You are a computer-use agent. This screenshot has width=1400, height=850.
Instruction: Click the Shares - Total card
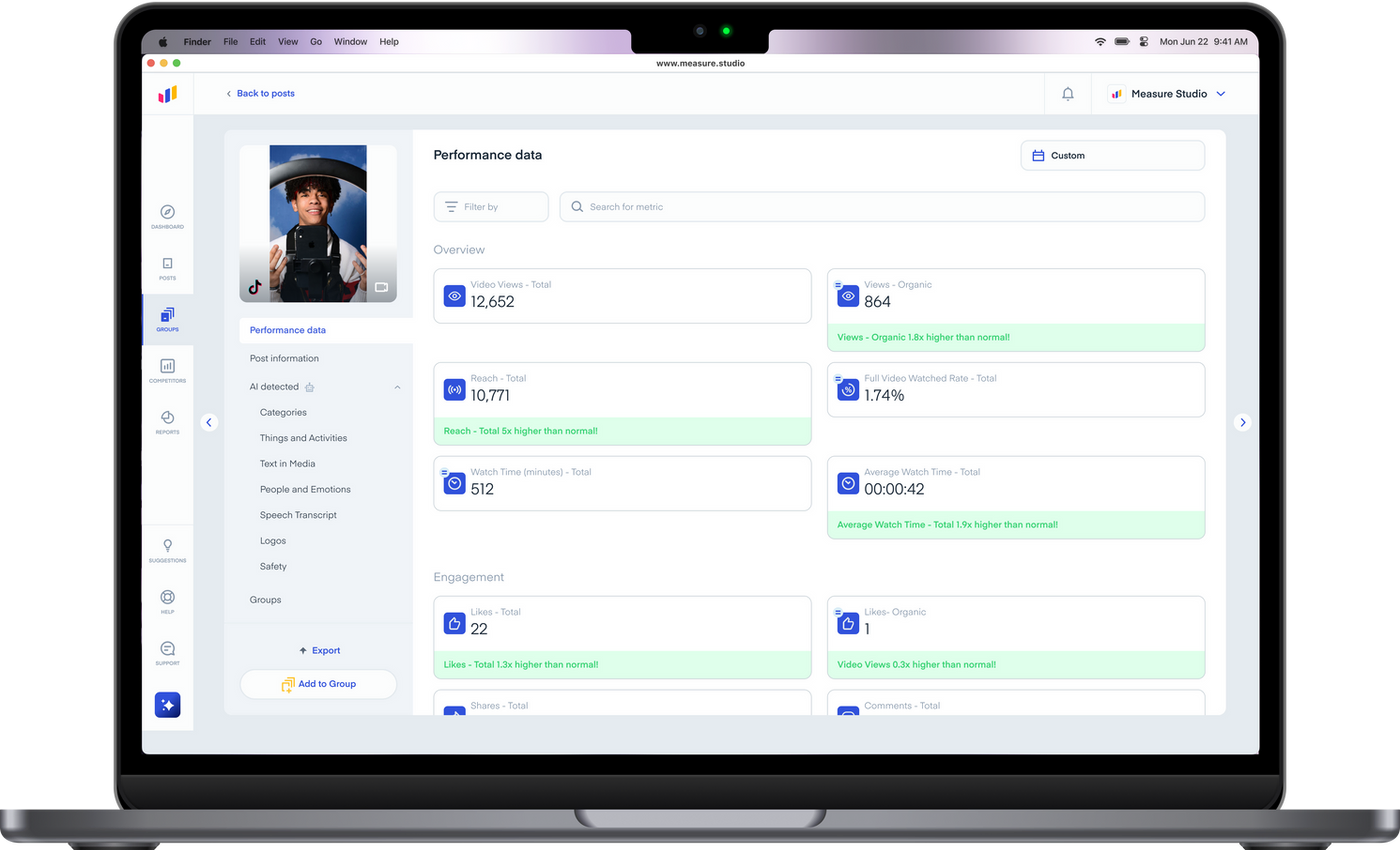click(622, 702)
